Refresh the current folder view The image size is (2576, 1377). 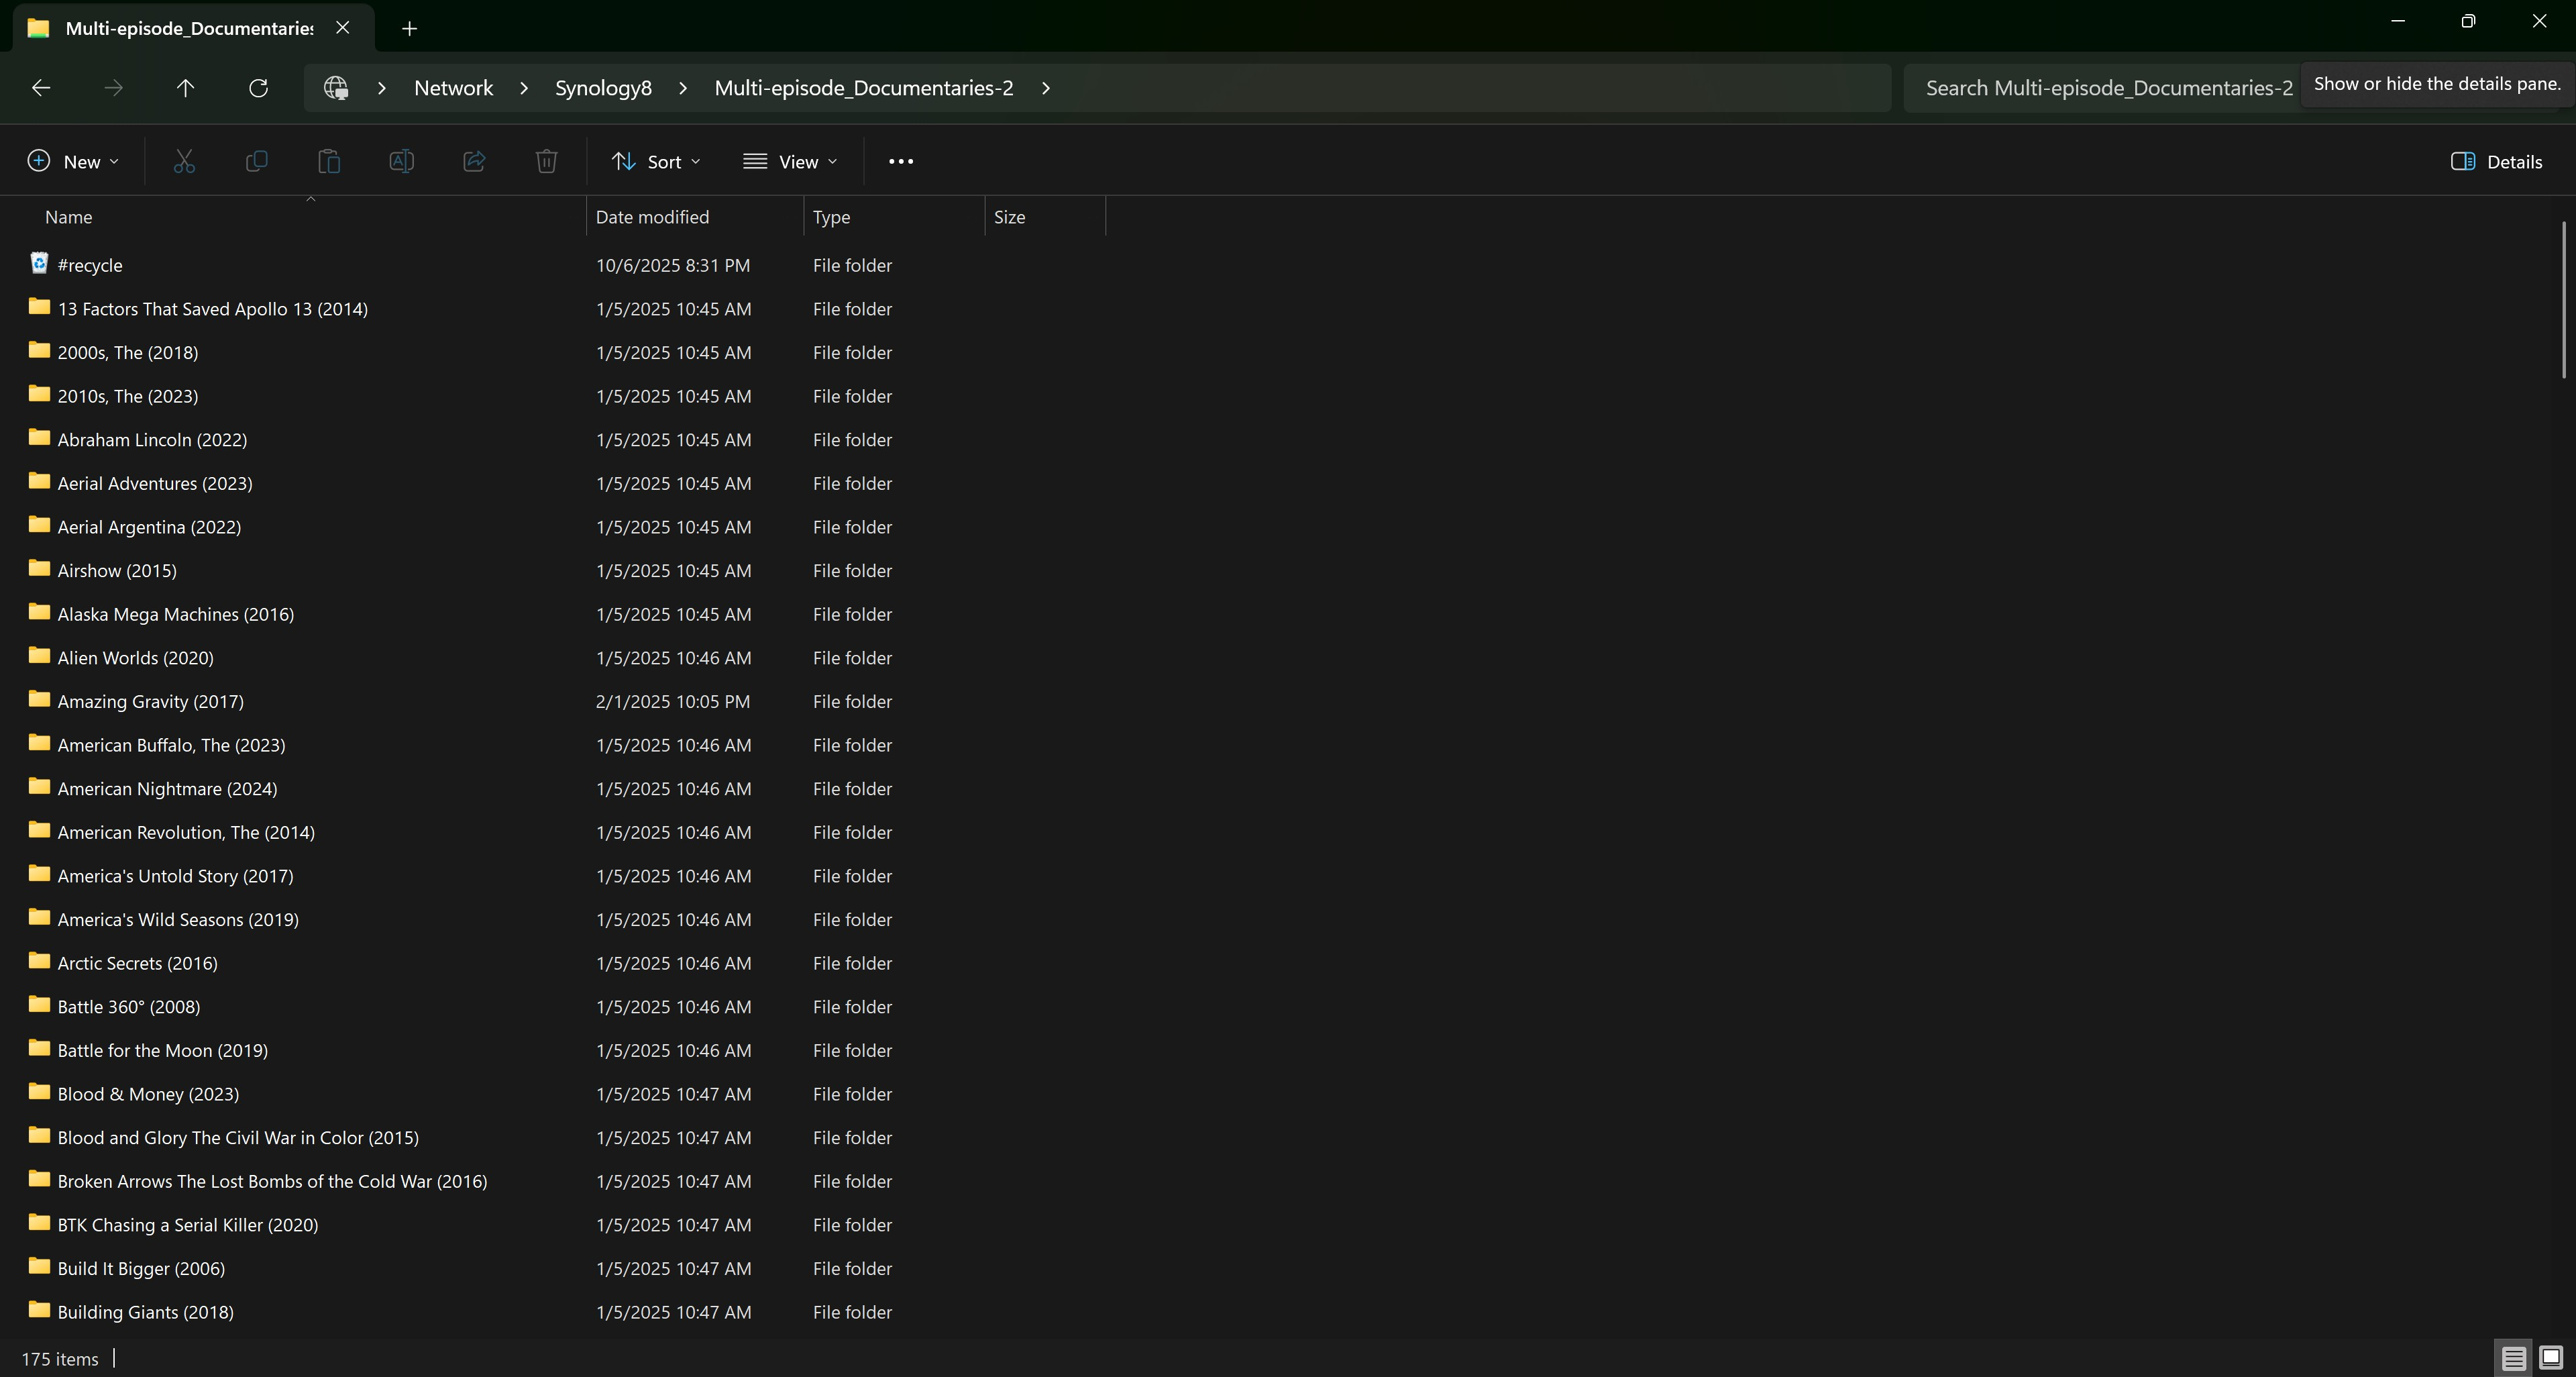258,88
